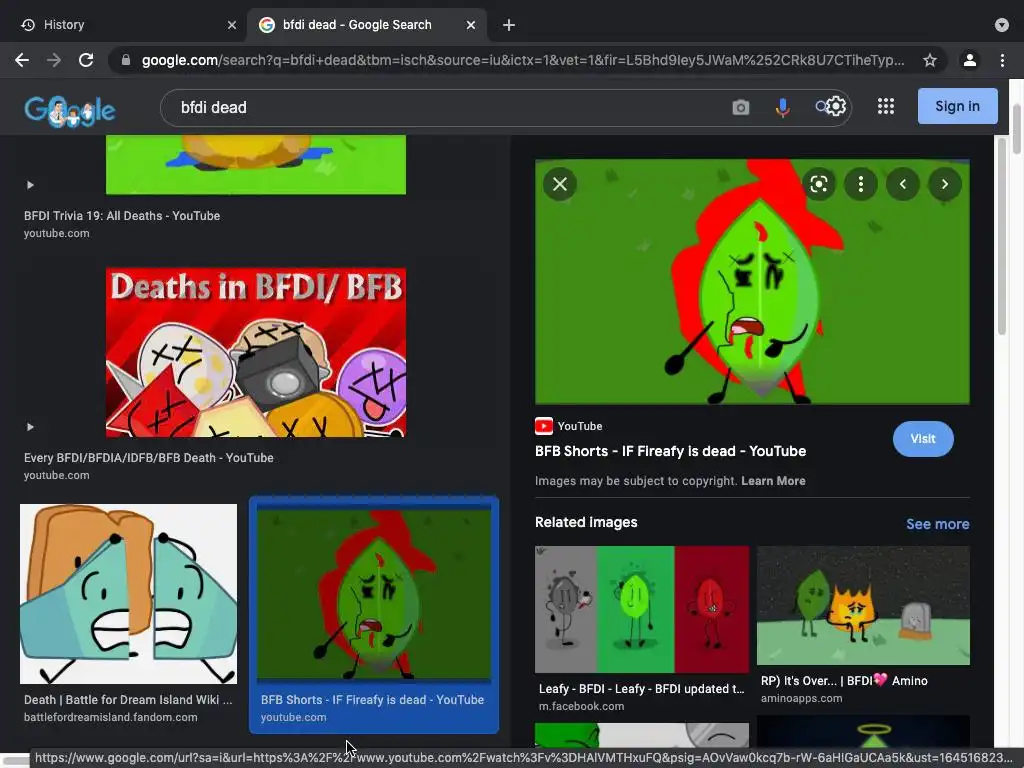The height and width of the screenshot is (768, 1024).
Task: Go back with the browser back arrow
Action: pos(22,60)
